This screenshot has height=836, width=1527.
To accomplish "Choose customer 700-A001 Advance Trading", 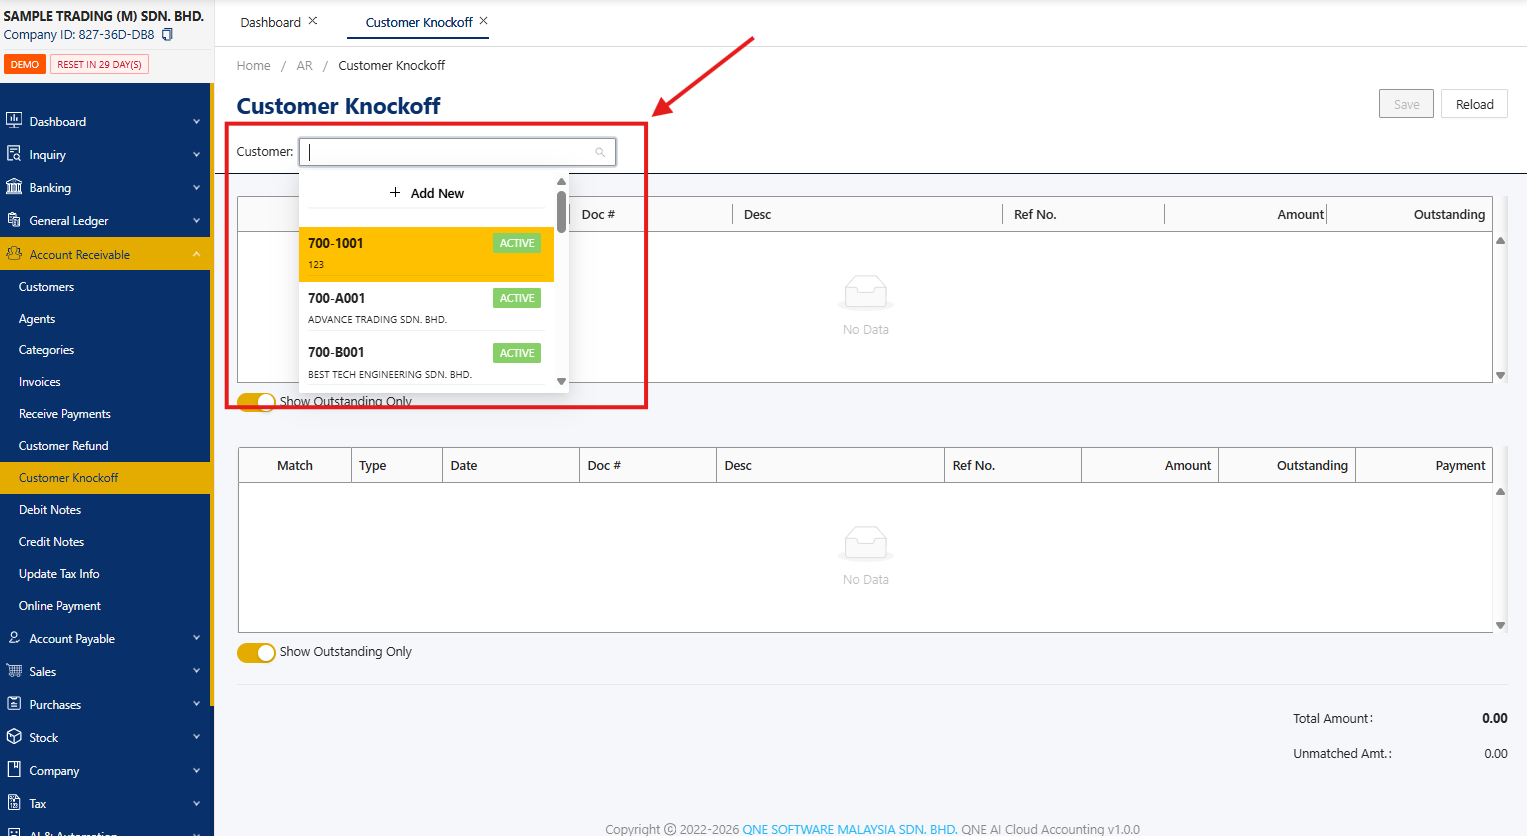I will click(x=426, y=308).
